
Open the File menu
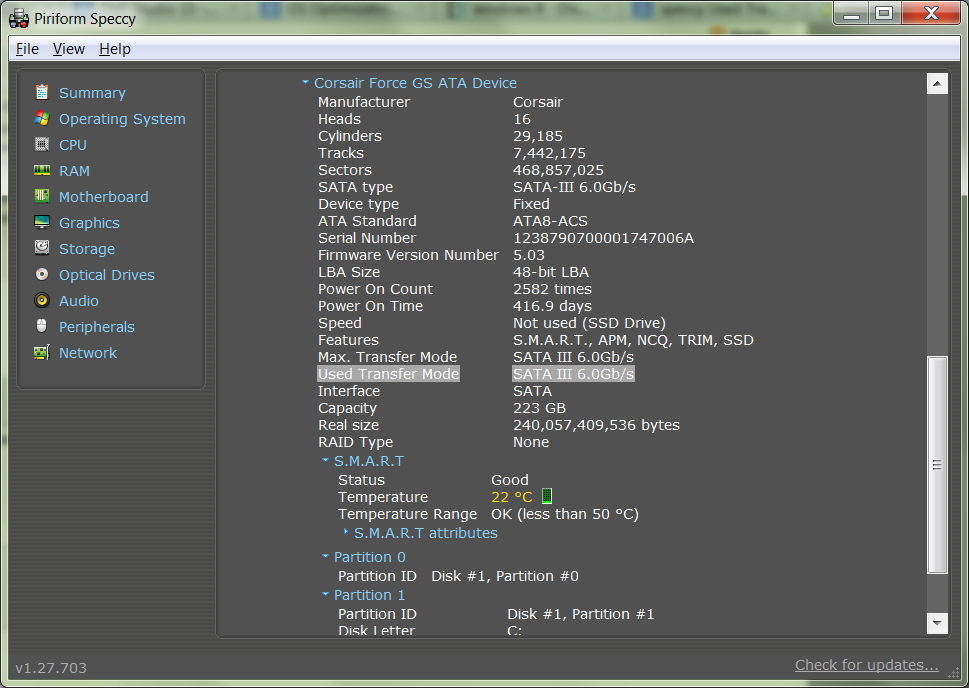coord(27,49)
